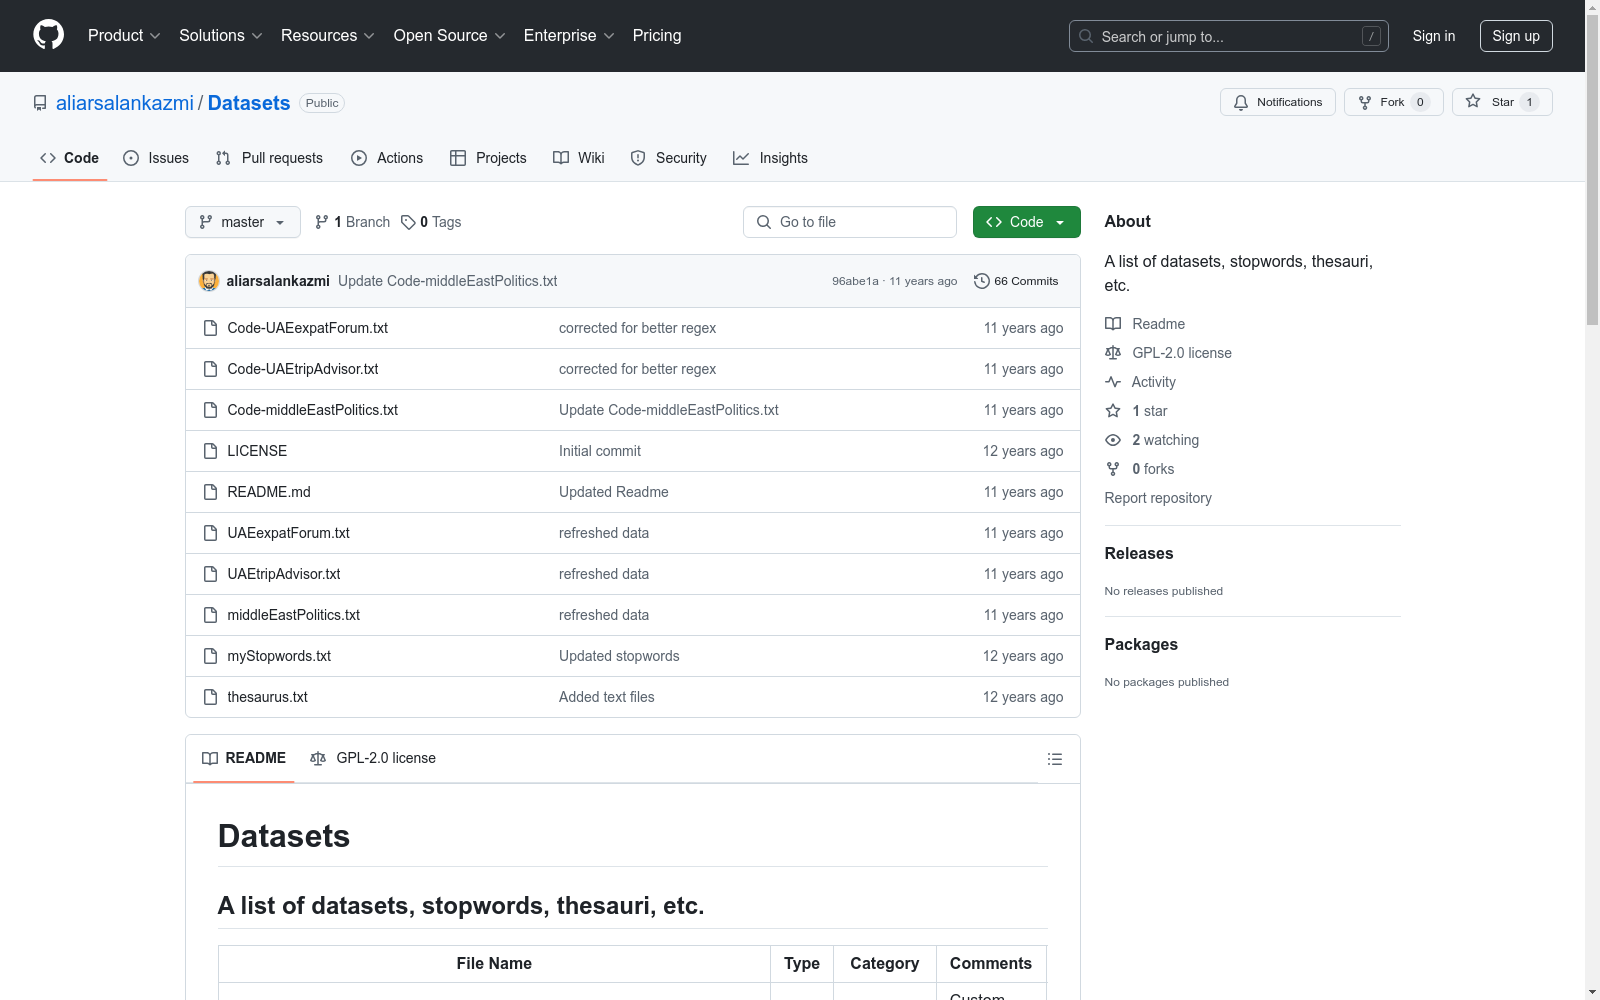Click the file icon beside Code-UAEexpatForum.txt
Image resolution: width=1600 pixels, height=1000 pixels.
pyautogui.click(x=210, y=328)
